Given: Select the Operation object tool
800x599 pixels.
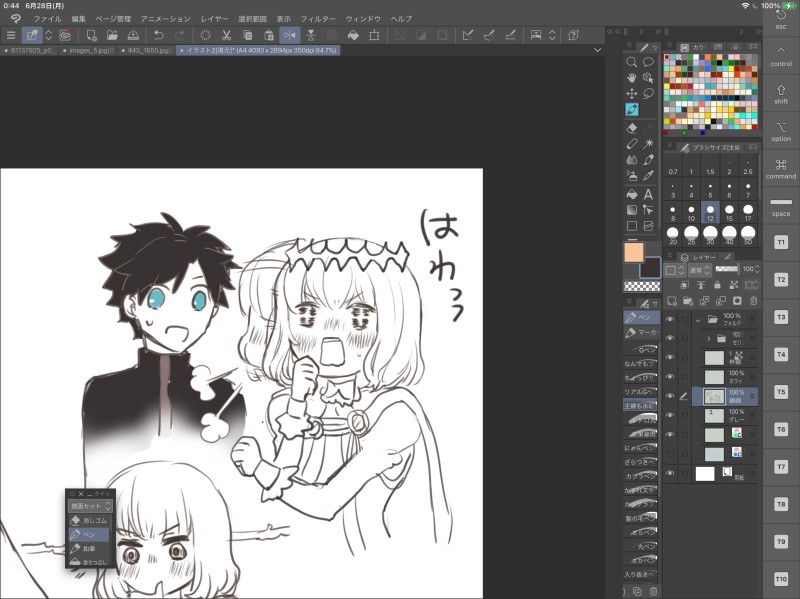Looking at the screenshot, I should pyautogui.click(x=648, y=78).
